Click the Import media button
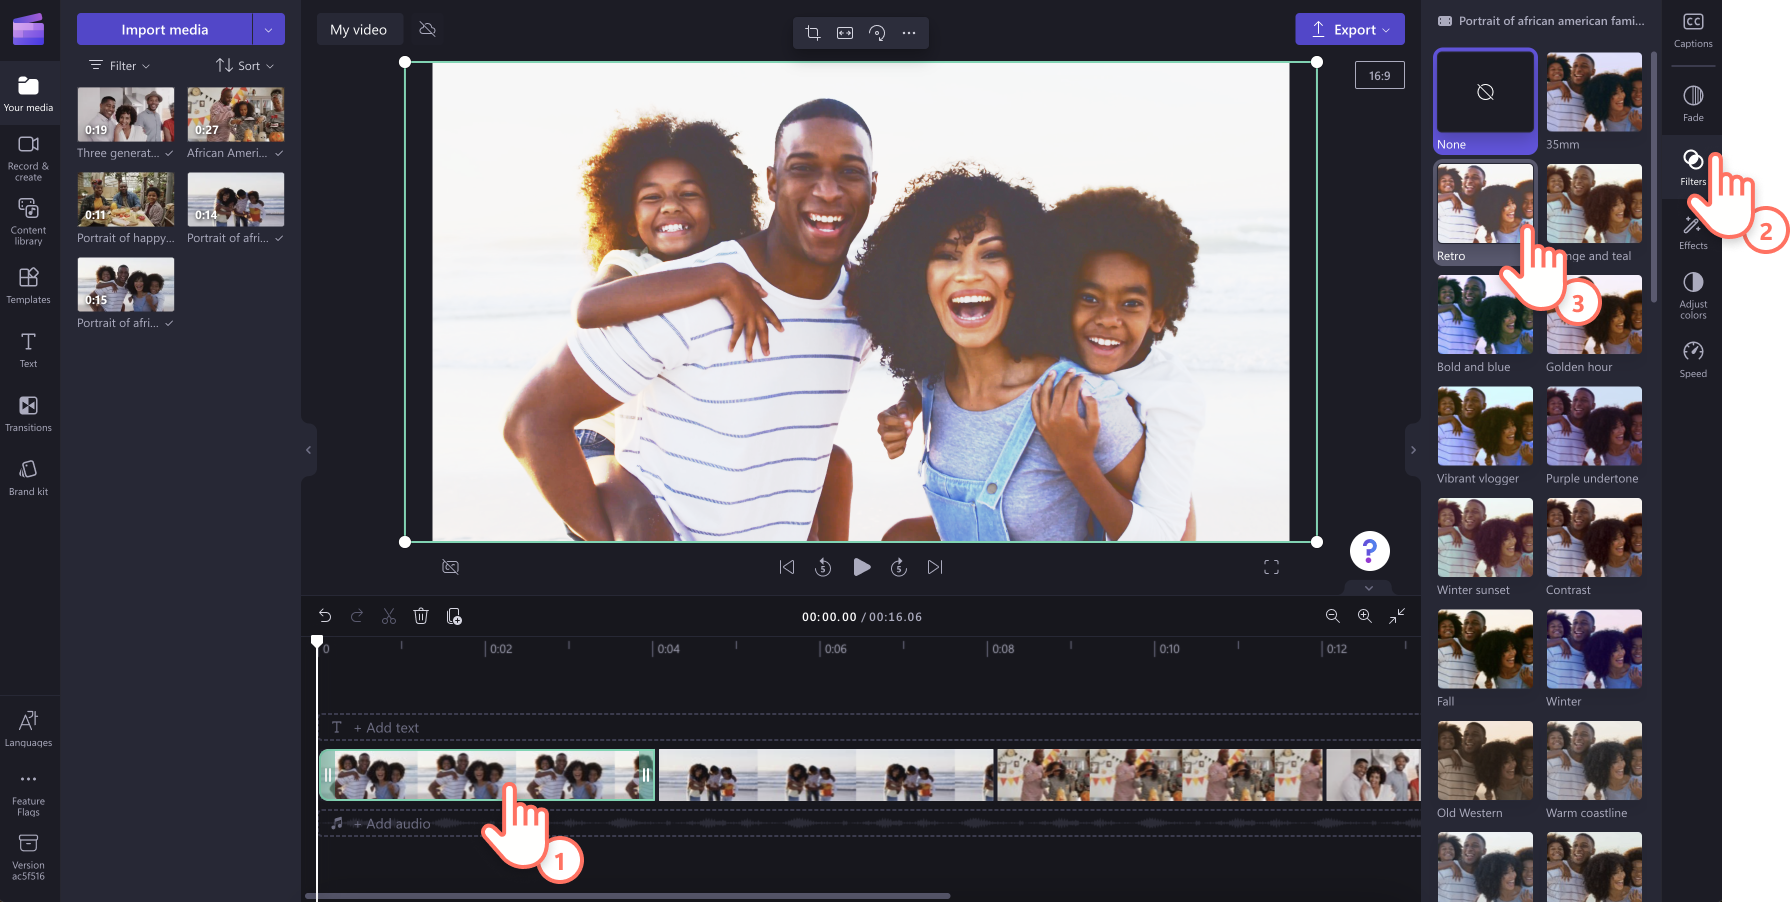 pos(165,29)
